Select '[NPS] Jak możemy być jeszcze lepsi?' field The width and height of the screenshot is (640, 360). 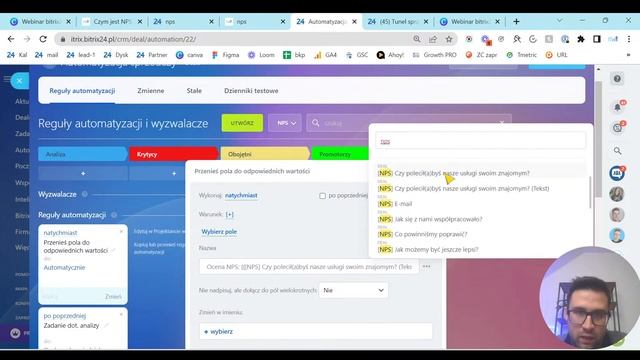(428, 249)
